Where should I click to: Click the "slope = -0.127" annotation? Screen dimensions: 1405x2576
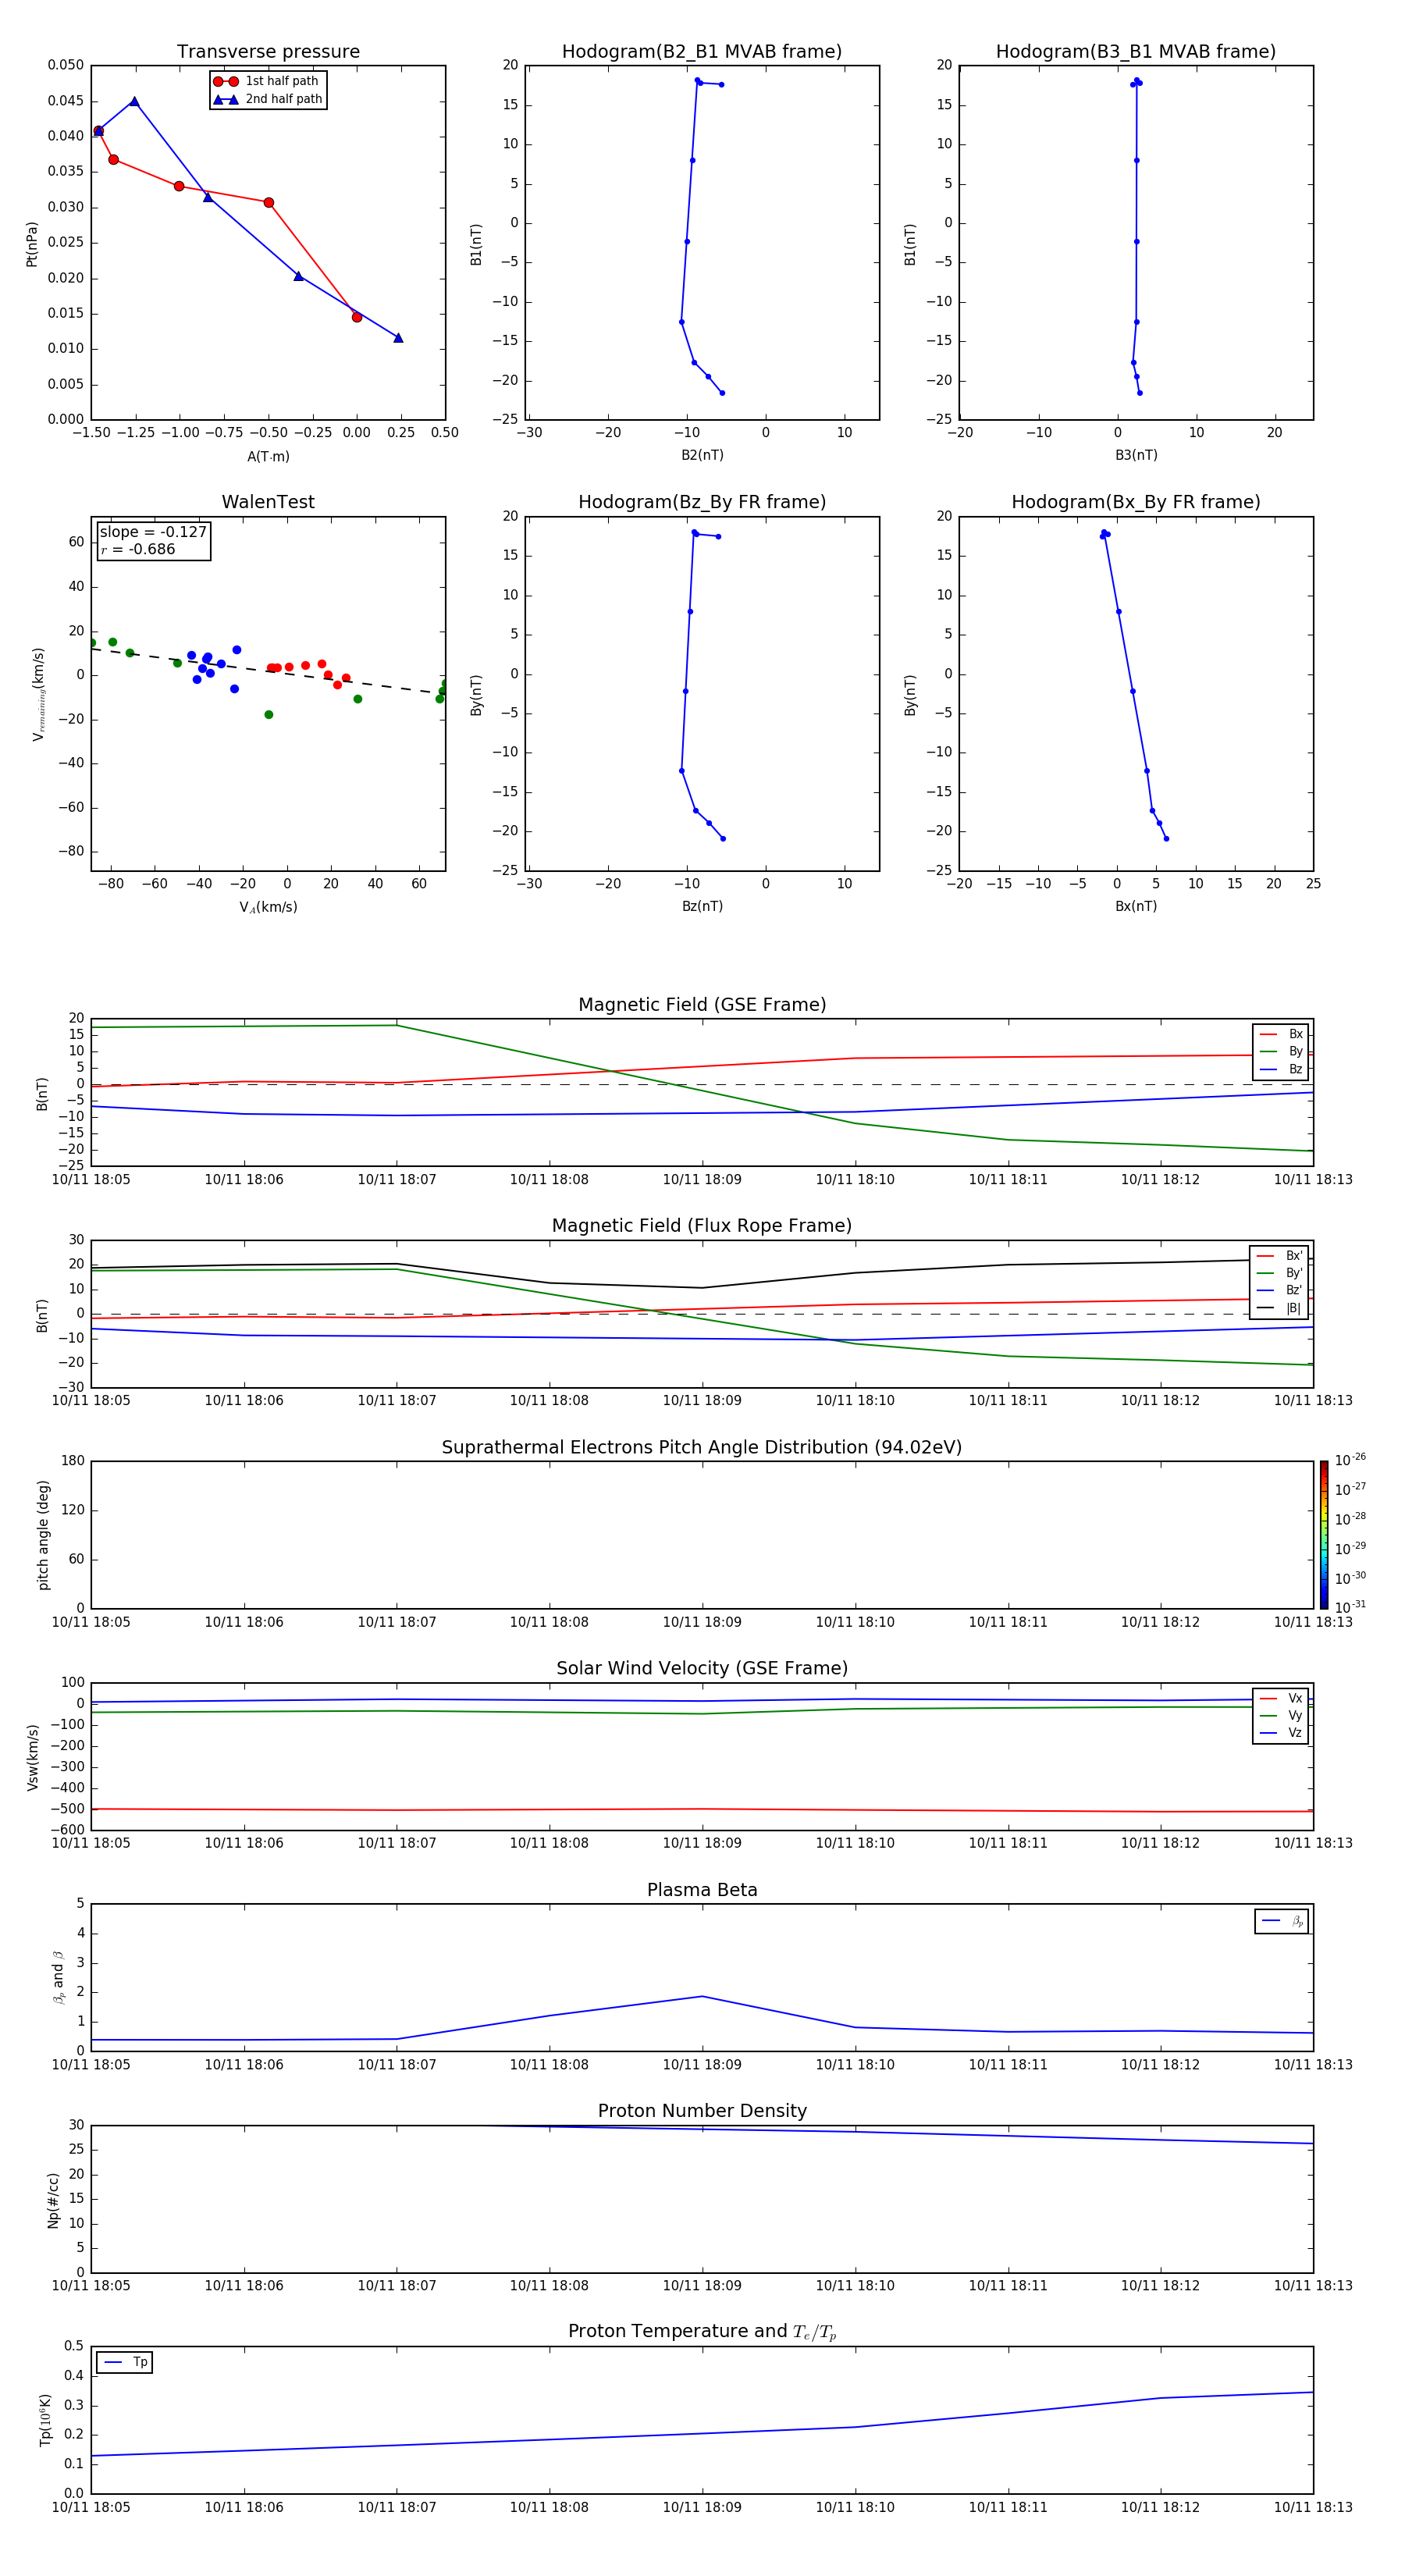point(153,532)
